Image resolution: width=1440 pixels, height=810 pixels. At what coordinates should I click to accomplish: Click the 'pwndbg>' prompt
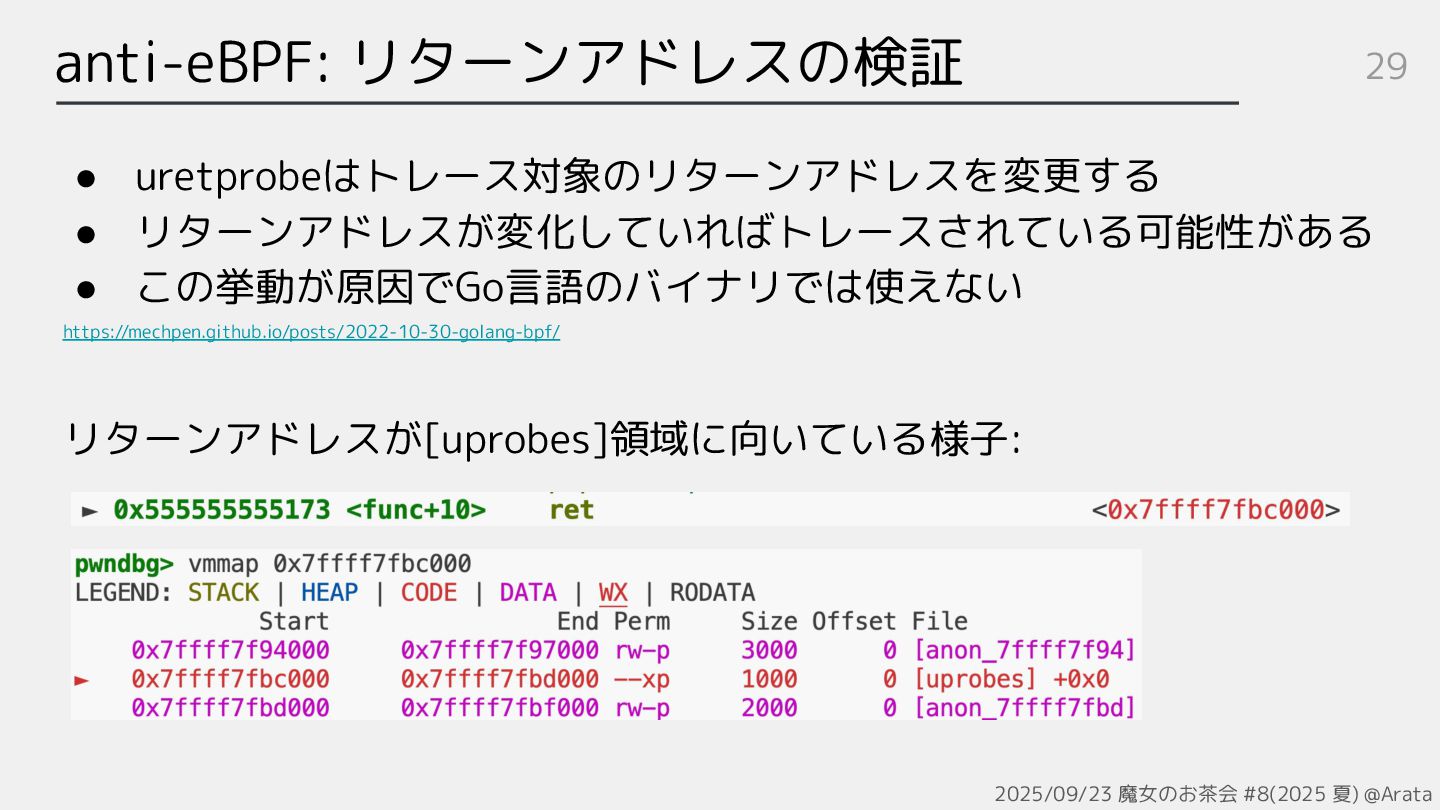[125, 564]
